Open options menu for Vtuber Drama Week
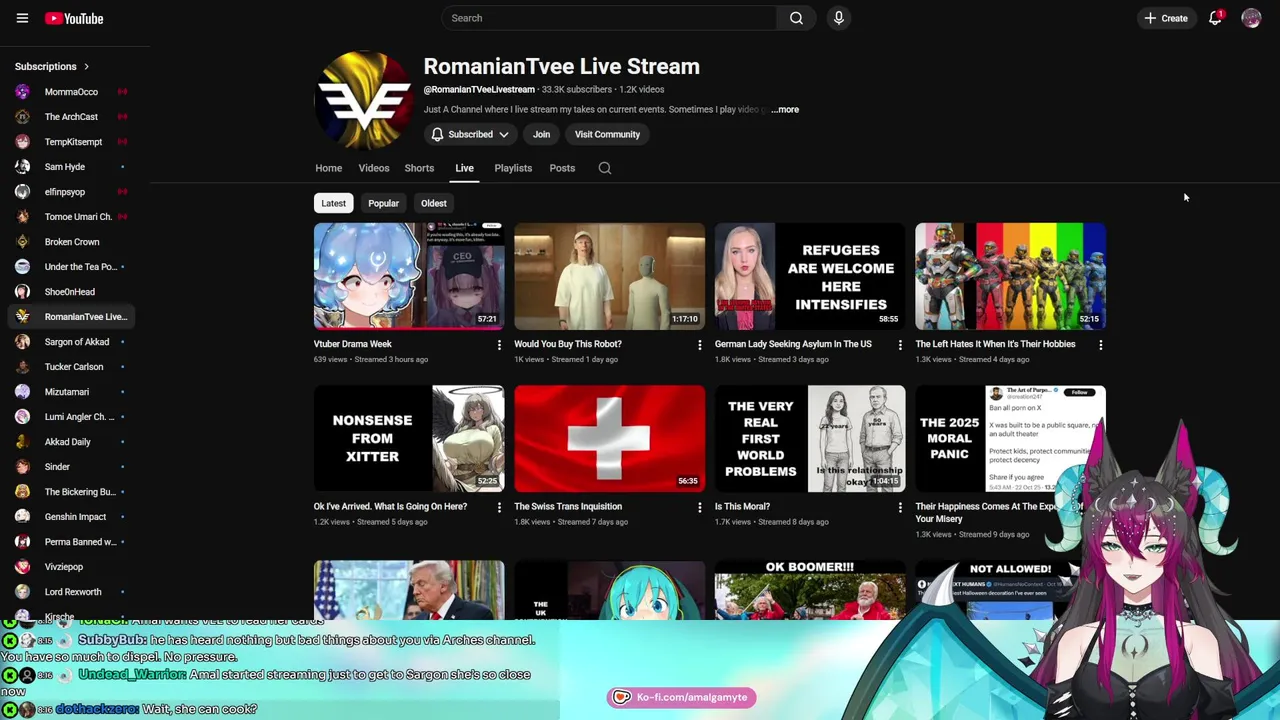 499,345
